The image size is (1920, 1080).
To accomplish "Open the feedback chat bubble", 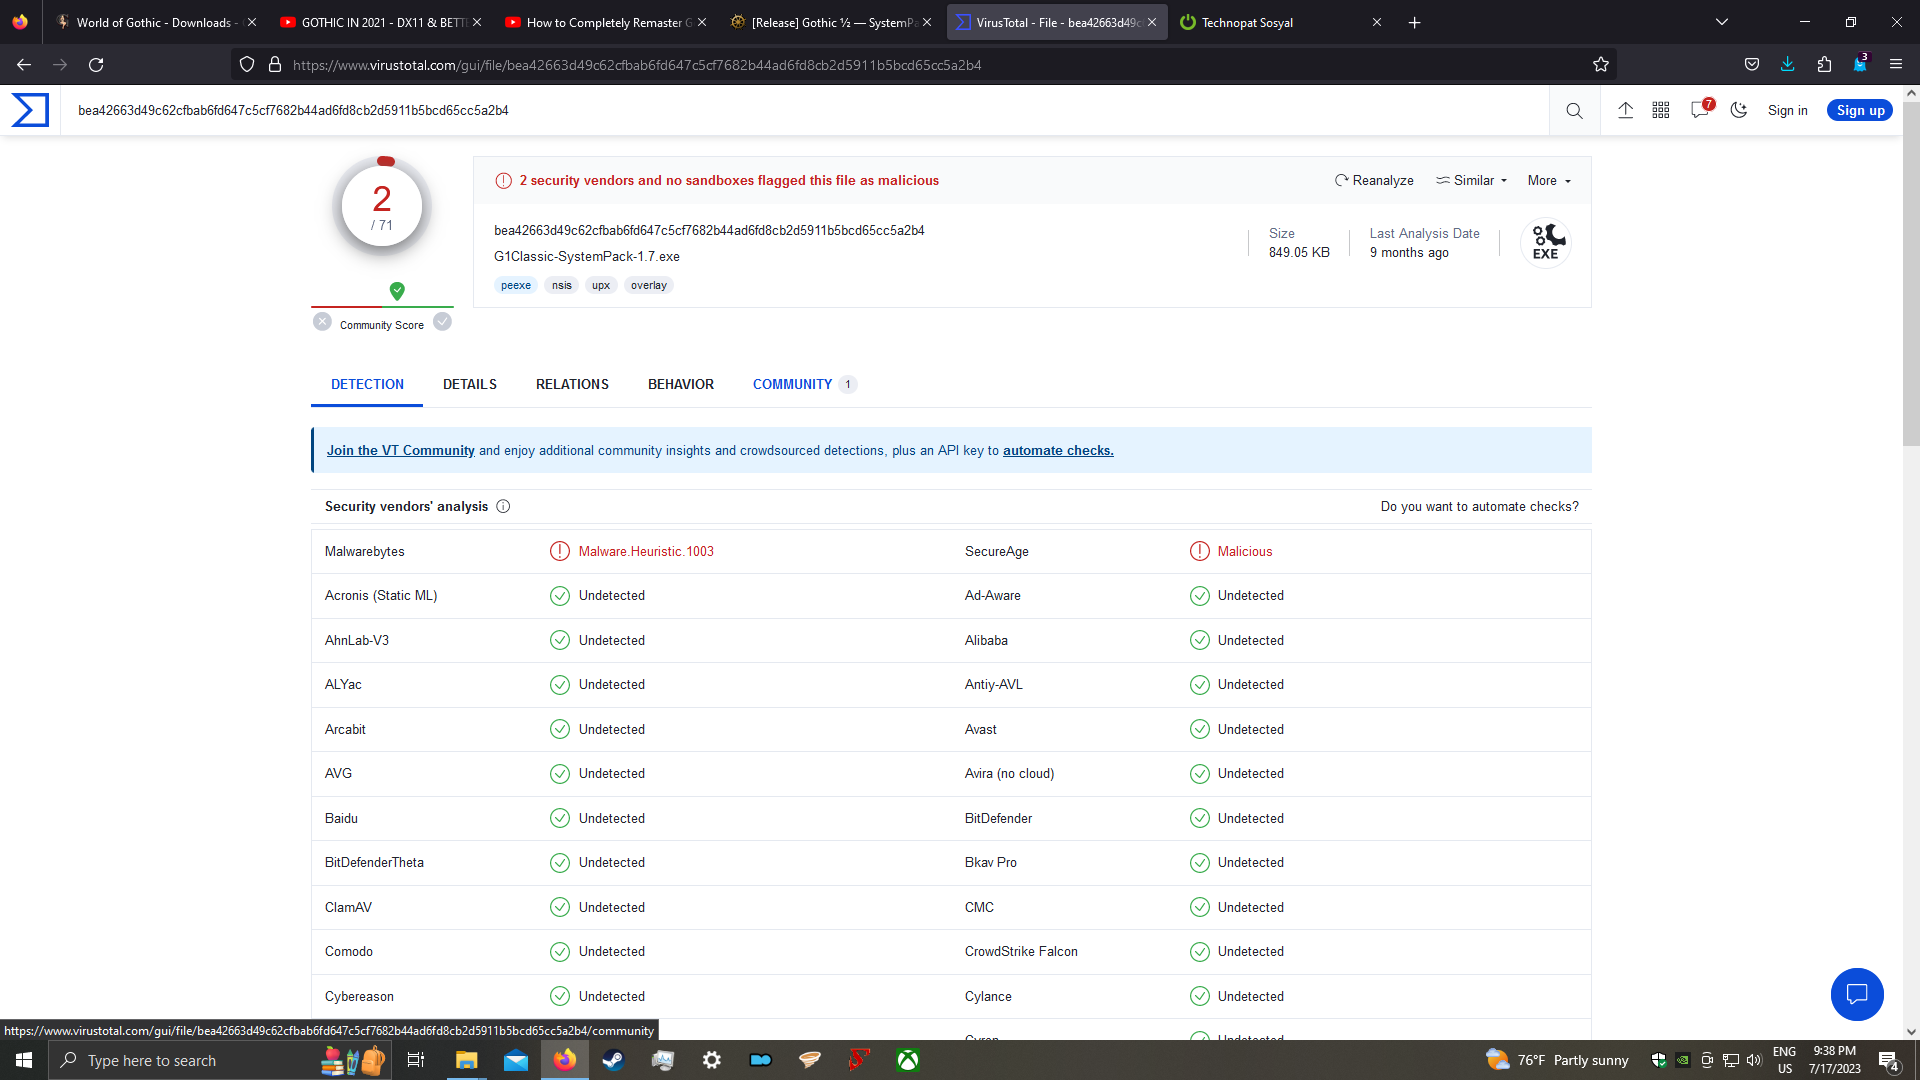I will 1857,994.
